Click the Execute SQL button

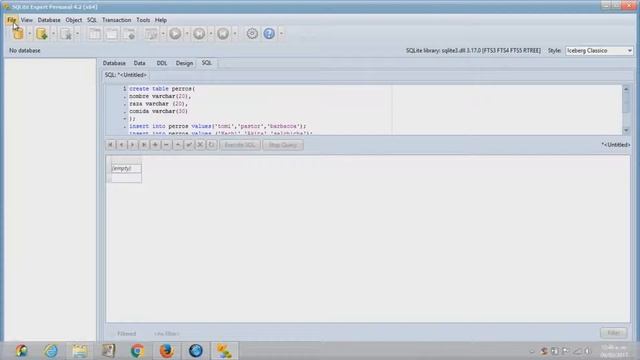pos(240,145)
